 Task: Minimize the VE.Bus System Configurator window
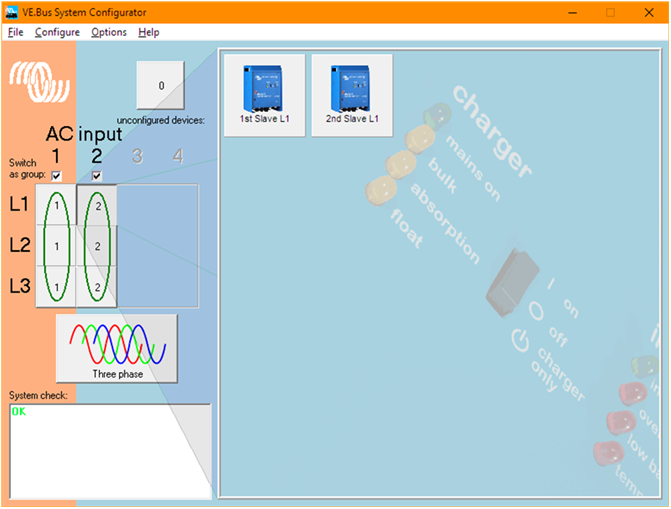pyautogui.click(x=573, y=12)
